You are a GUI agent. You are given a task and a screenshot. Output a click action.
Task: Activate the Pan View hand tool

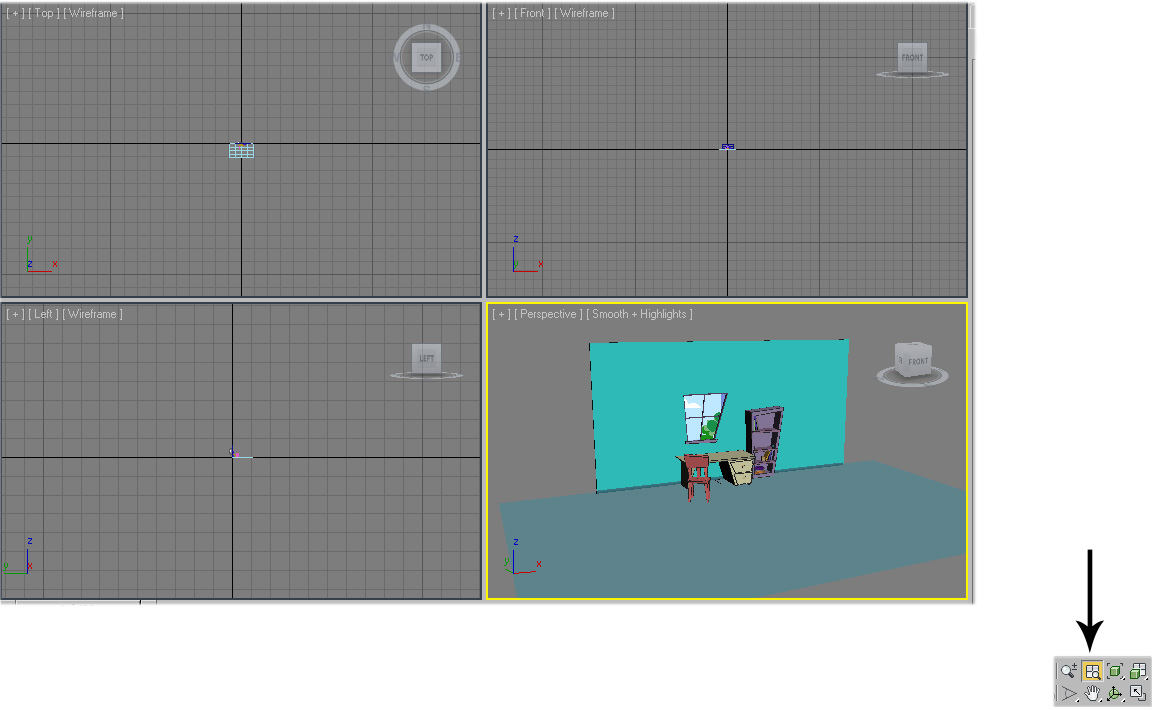pos(1091,693)
